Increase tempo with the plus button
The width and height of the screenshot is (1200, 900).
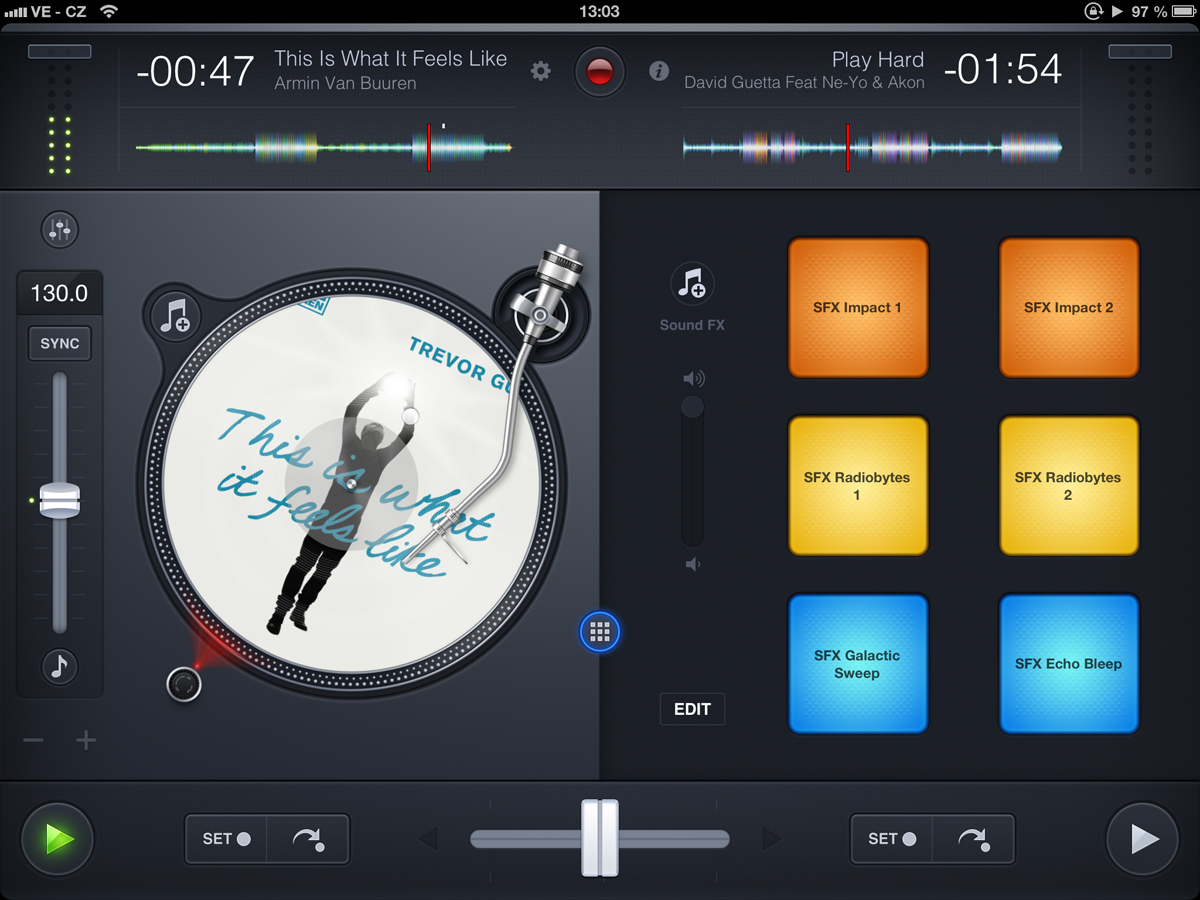point(86,740)
